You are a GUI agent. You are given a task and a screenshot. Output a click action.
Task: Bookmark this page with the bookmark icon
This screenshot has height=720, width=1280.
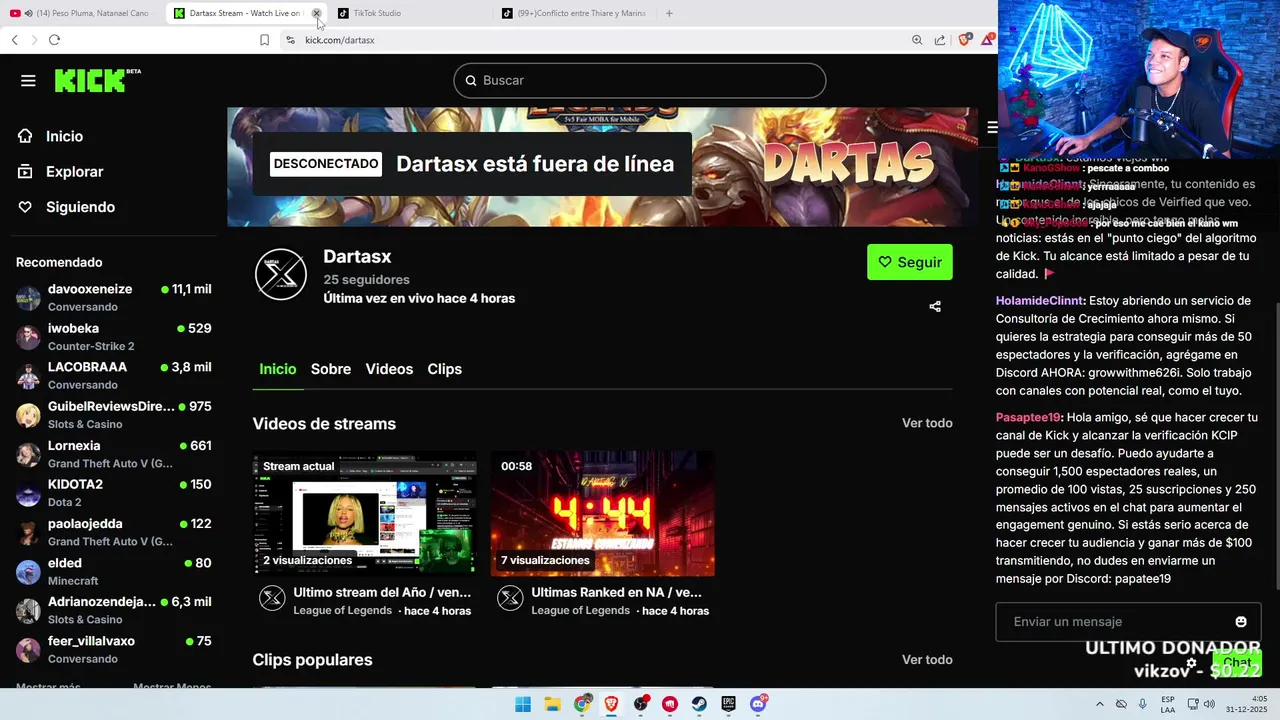[264, 40]
